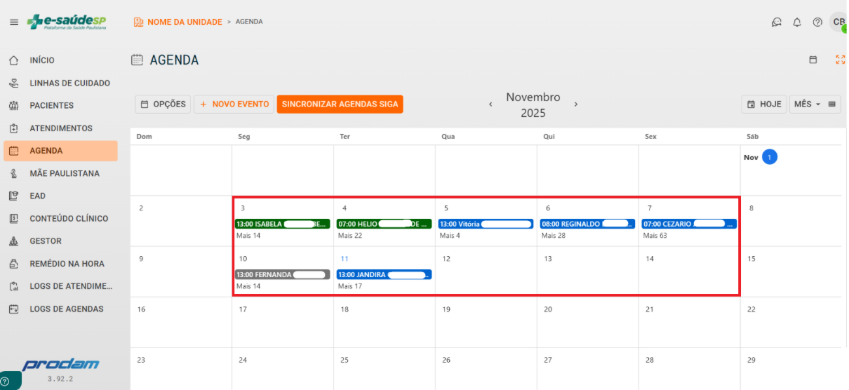Open the 13:00 Vitória event
Image resolution: width=849 pixels, height=390 pixels.
coord(486,224)
